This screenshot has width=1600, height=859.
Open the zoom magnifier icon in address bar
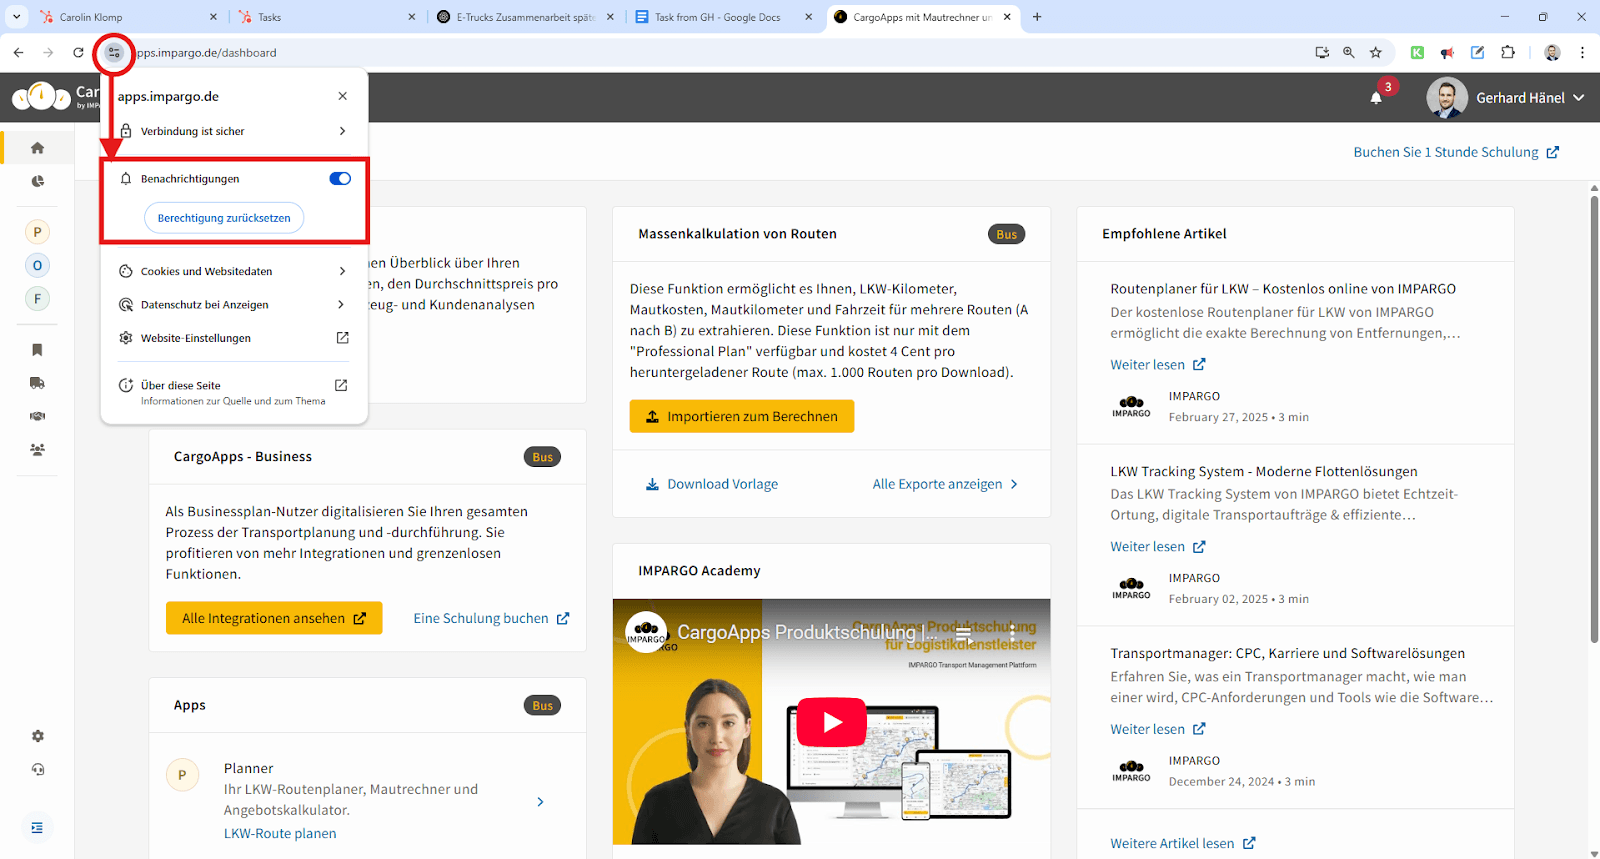[x=1349, y=53]
